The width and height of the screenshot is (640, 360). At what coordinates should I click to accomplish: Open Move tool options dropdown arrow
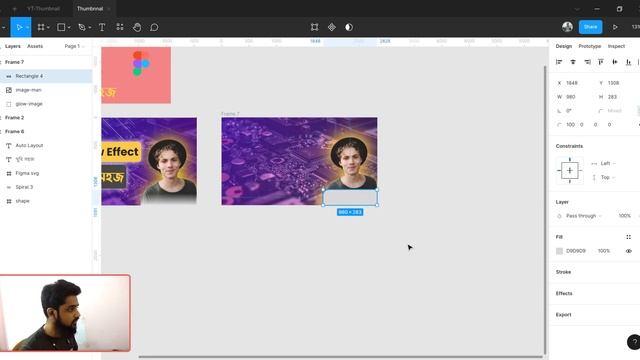(27, 27)
